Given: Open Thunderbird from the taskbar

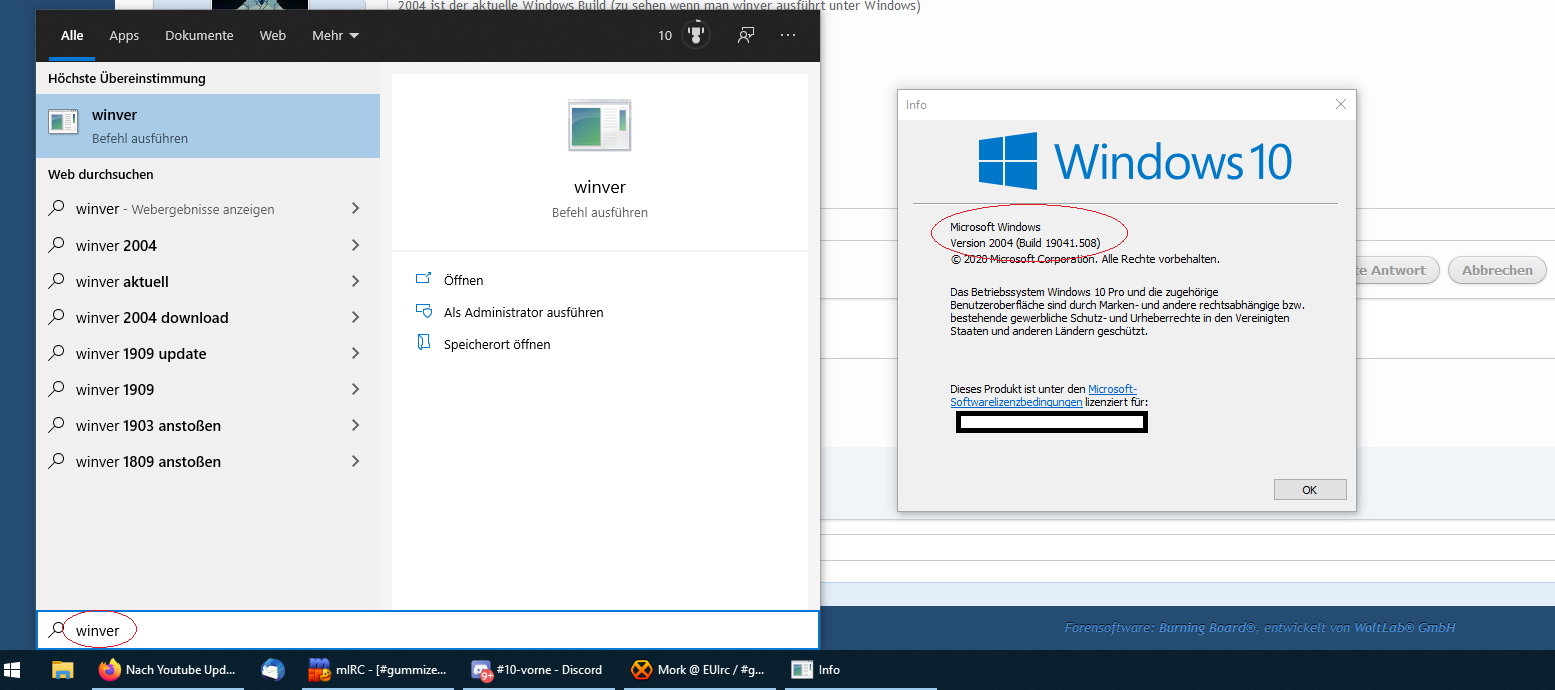Looking at the screenshot, I should tap(273, 670).
